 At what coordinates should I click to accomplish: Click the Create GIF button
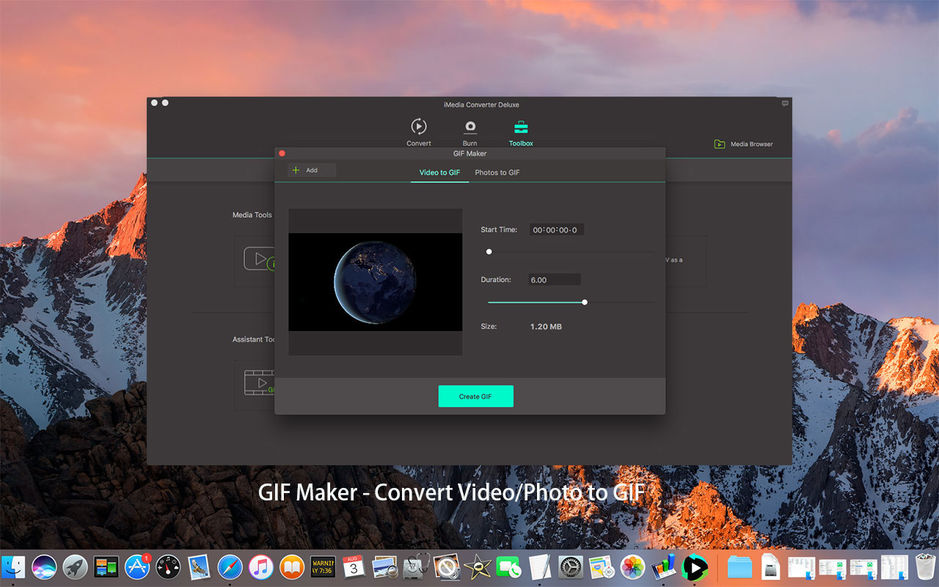476,396
